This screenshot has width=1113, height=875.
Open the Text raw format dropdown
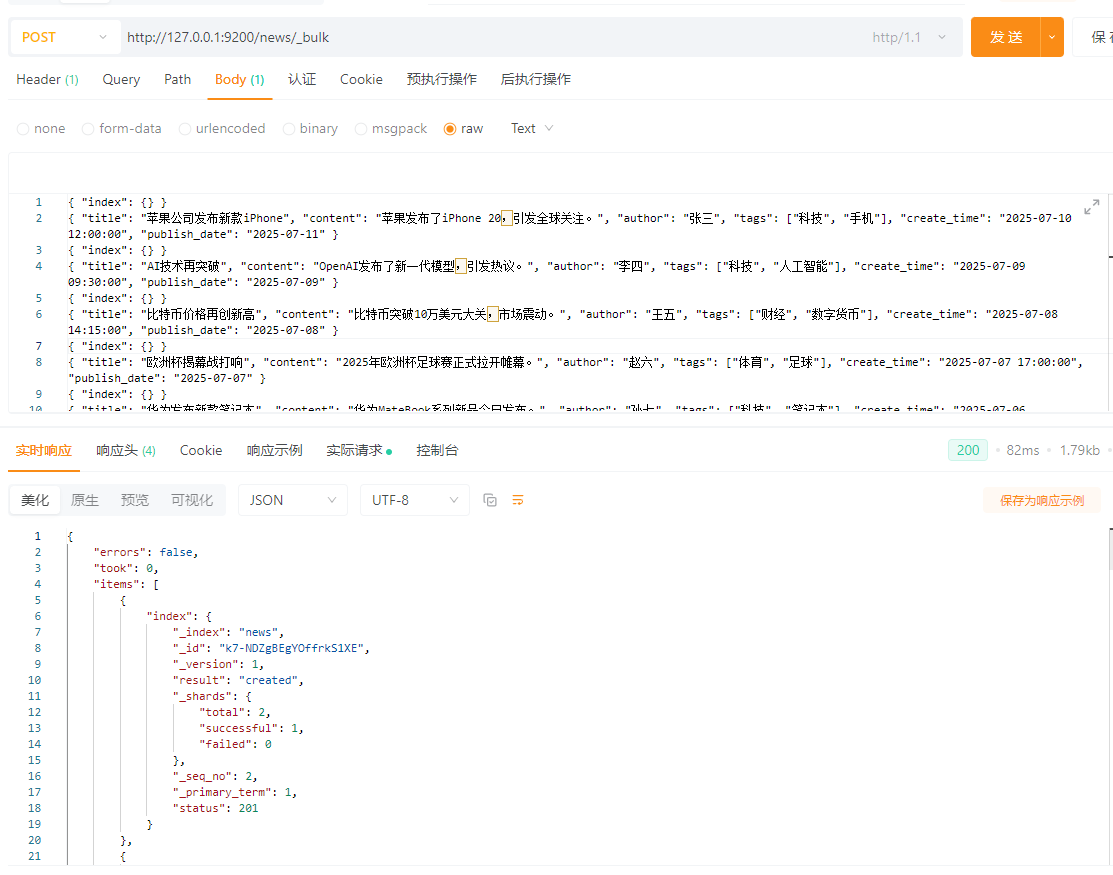[532, 128]
